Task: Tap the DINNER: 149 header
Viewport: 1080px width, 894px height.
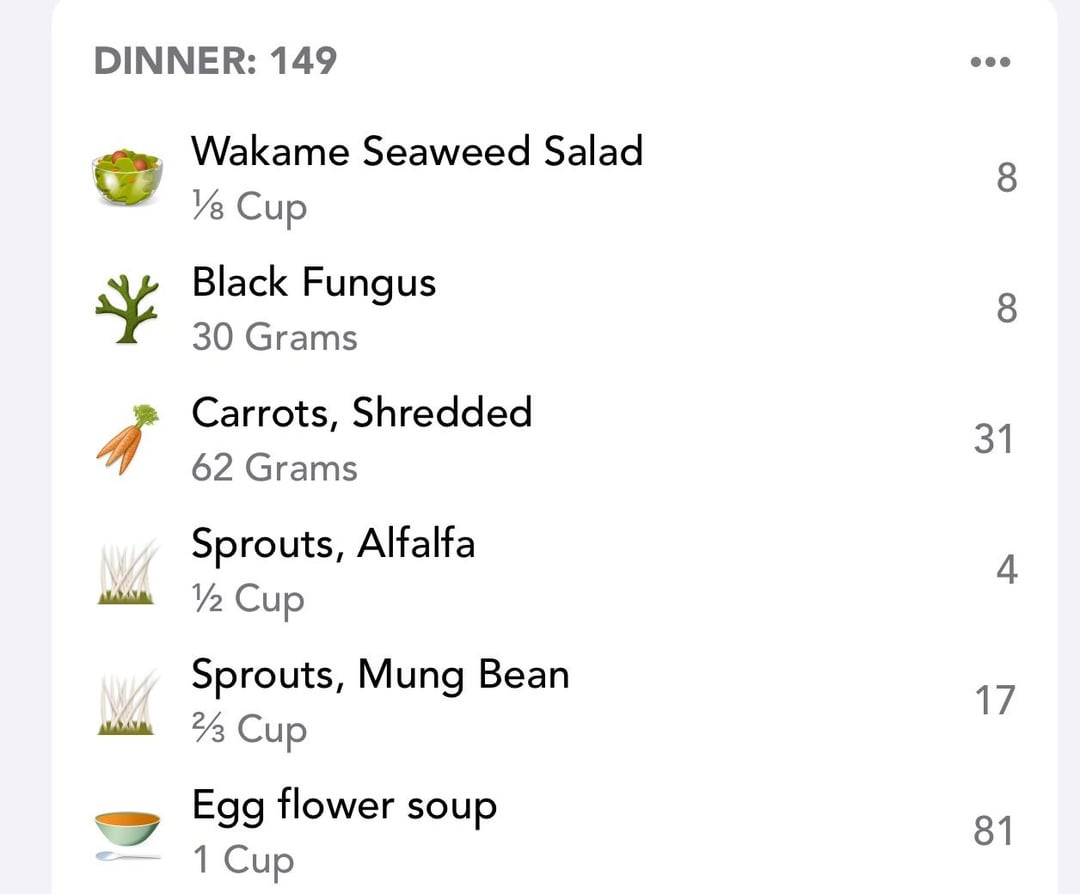Action: (x=216, y=61)
